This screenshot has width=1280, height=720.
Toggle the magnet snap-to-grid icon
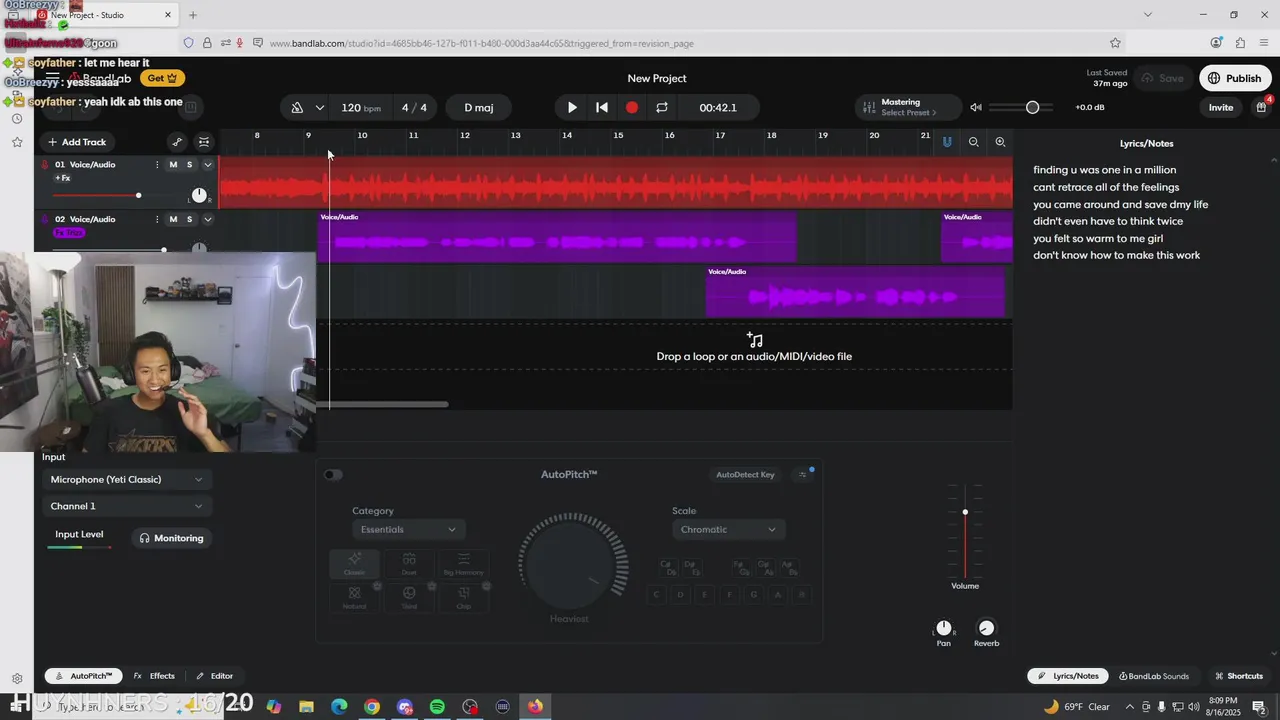click(x=947, y=142)
